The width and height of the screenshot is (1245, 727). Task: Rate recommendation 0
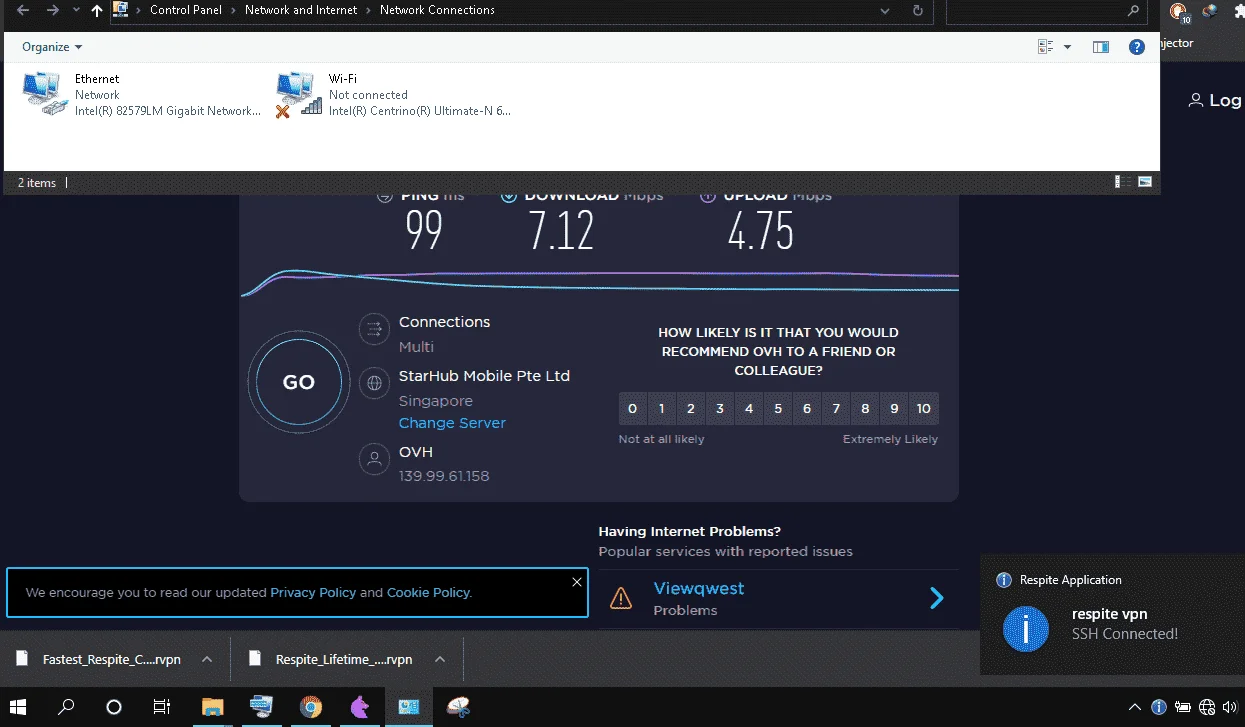[632, 409]
